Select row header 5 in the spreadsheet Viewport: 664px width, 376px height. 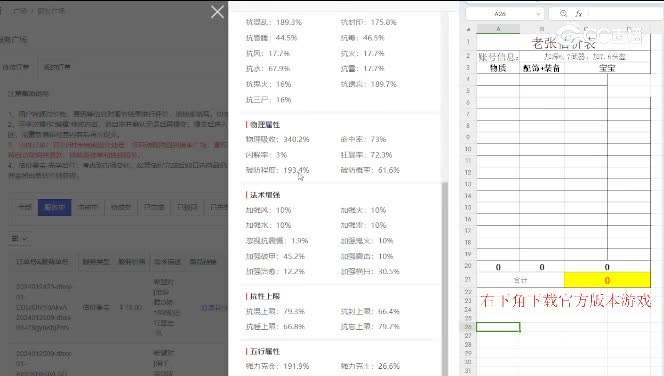point(468,91)
